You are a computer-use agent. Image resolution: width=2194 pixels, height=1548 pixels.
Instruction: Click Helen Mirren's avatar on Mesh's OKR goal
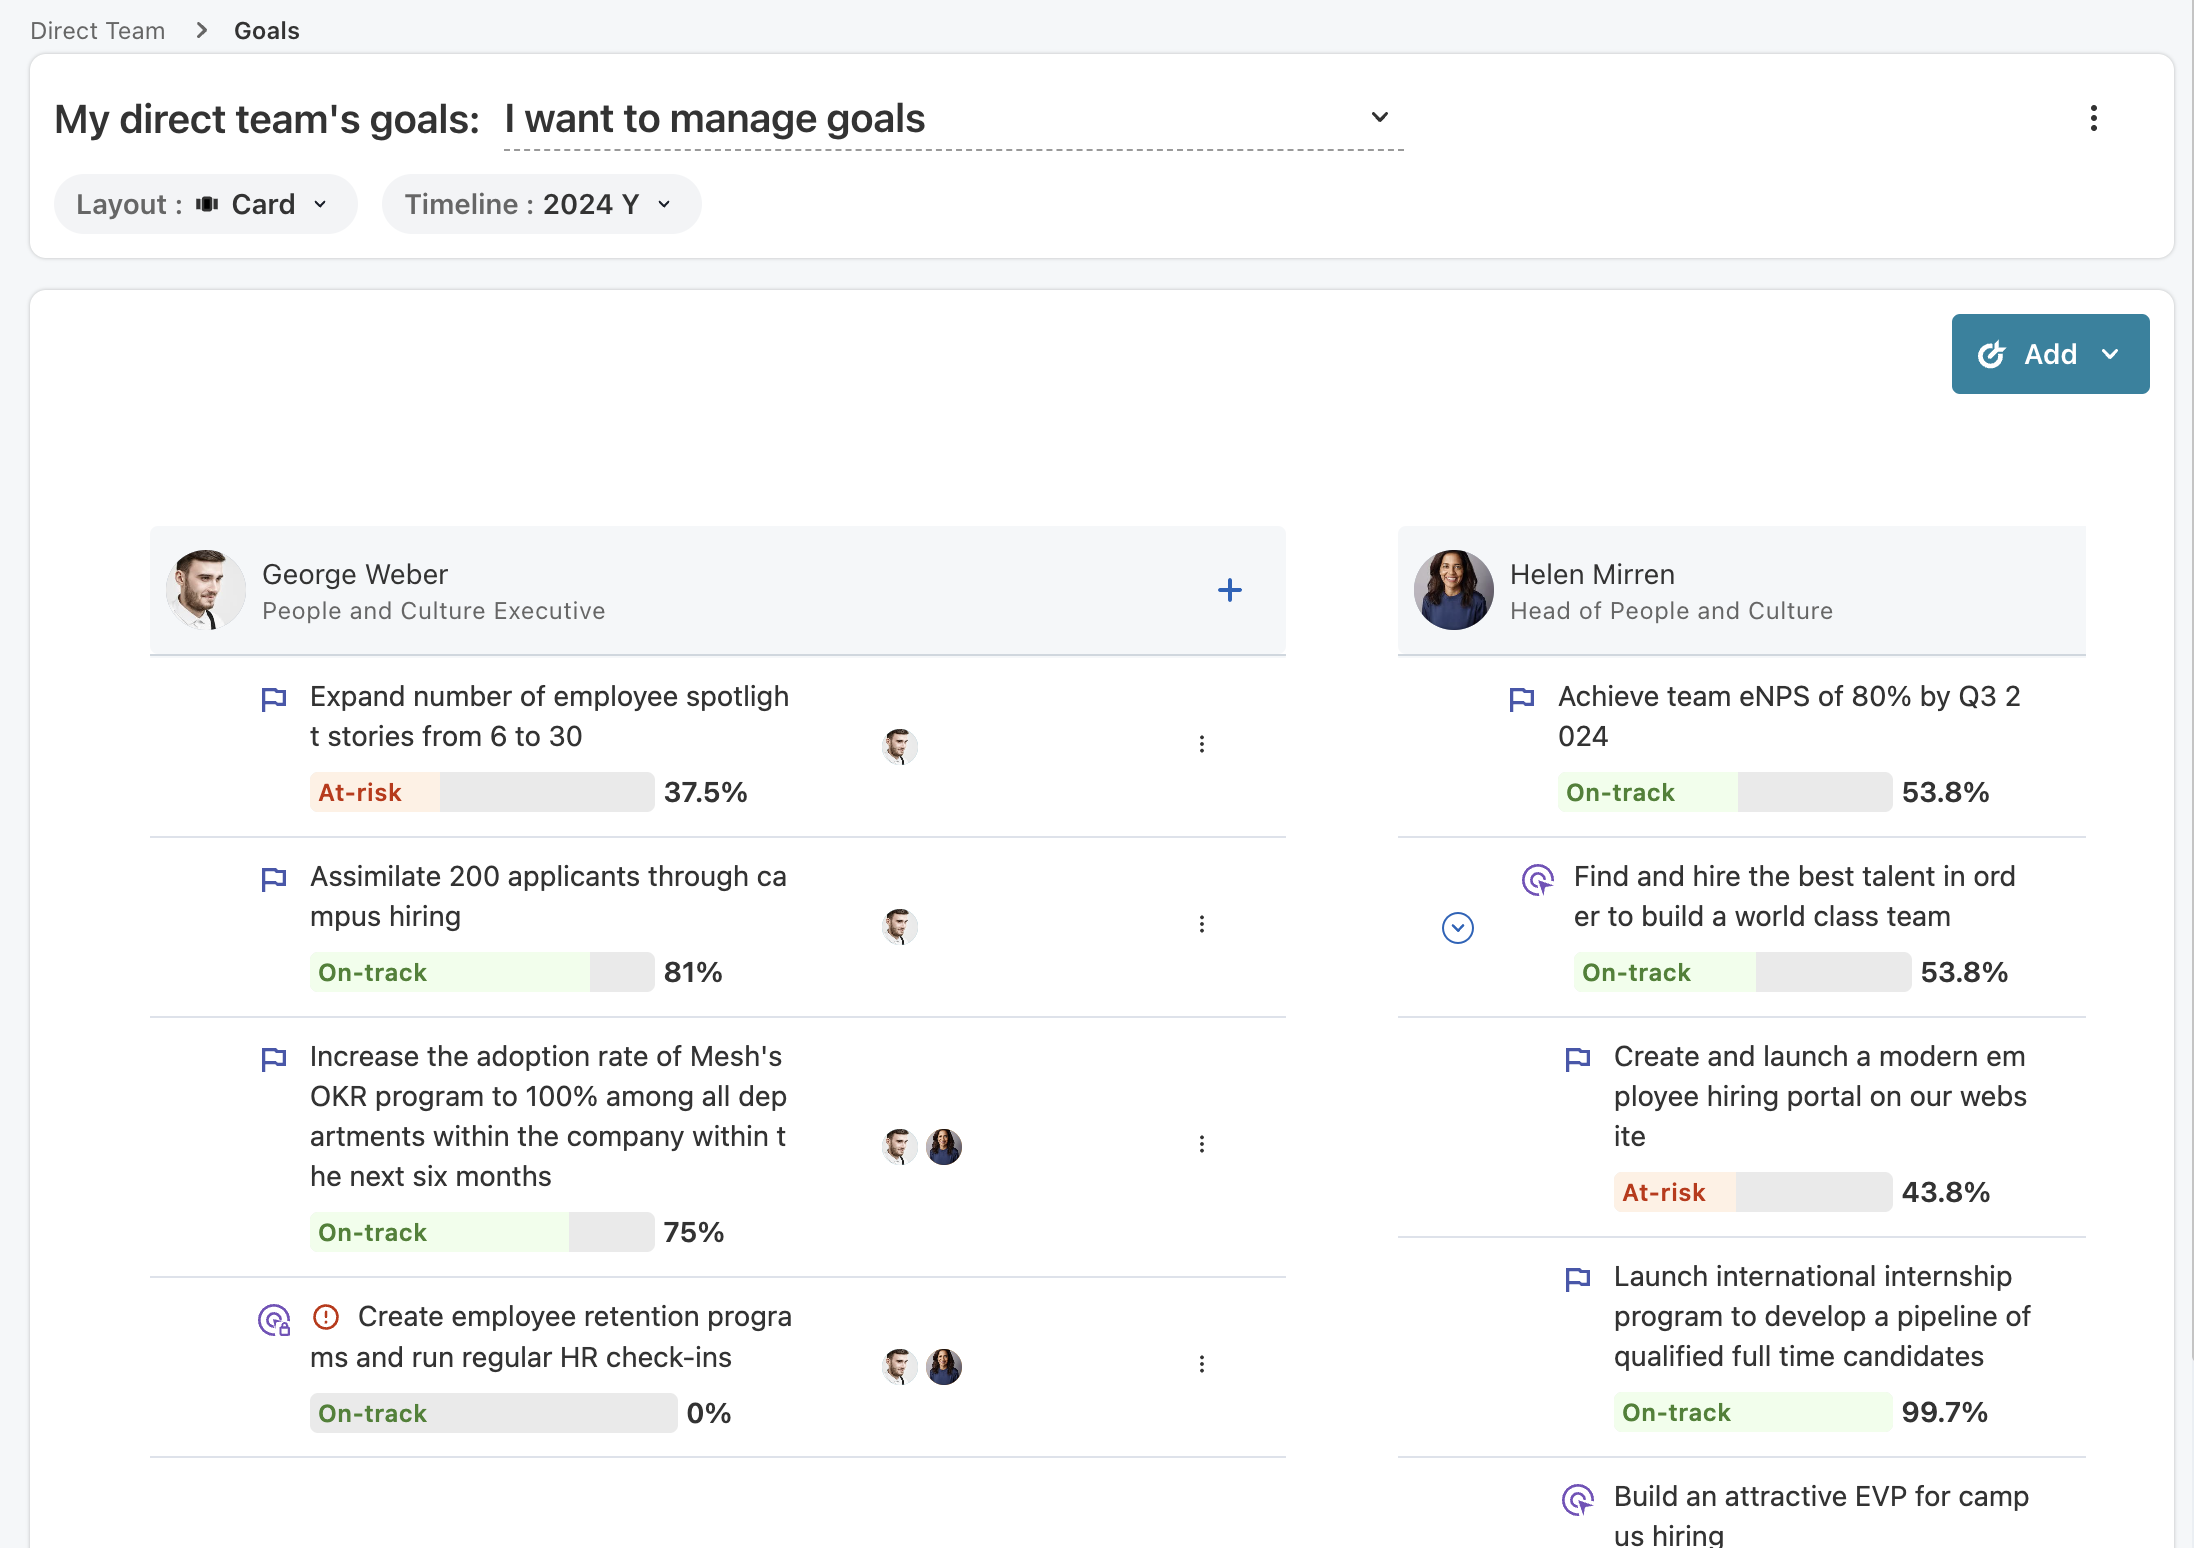[x=943, y=1147]
